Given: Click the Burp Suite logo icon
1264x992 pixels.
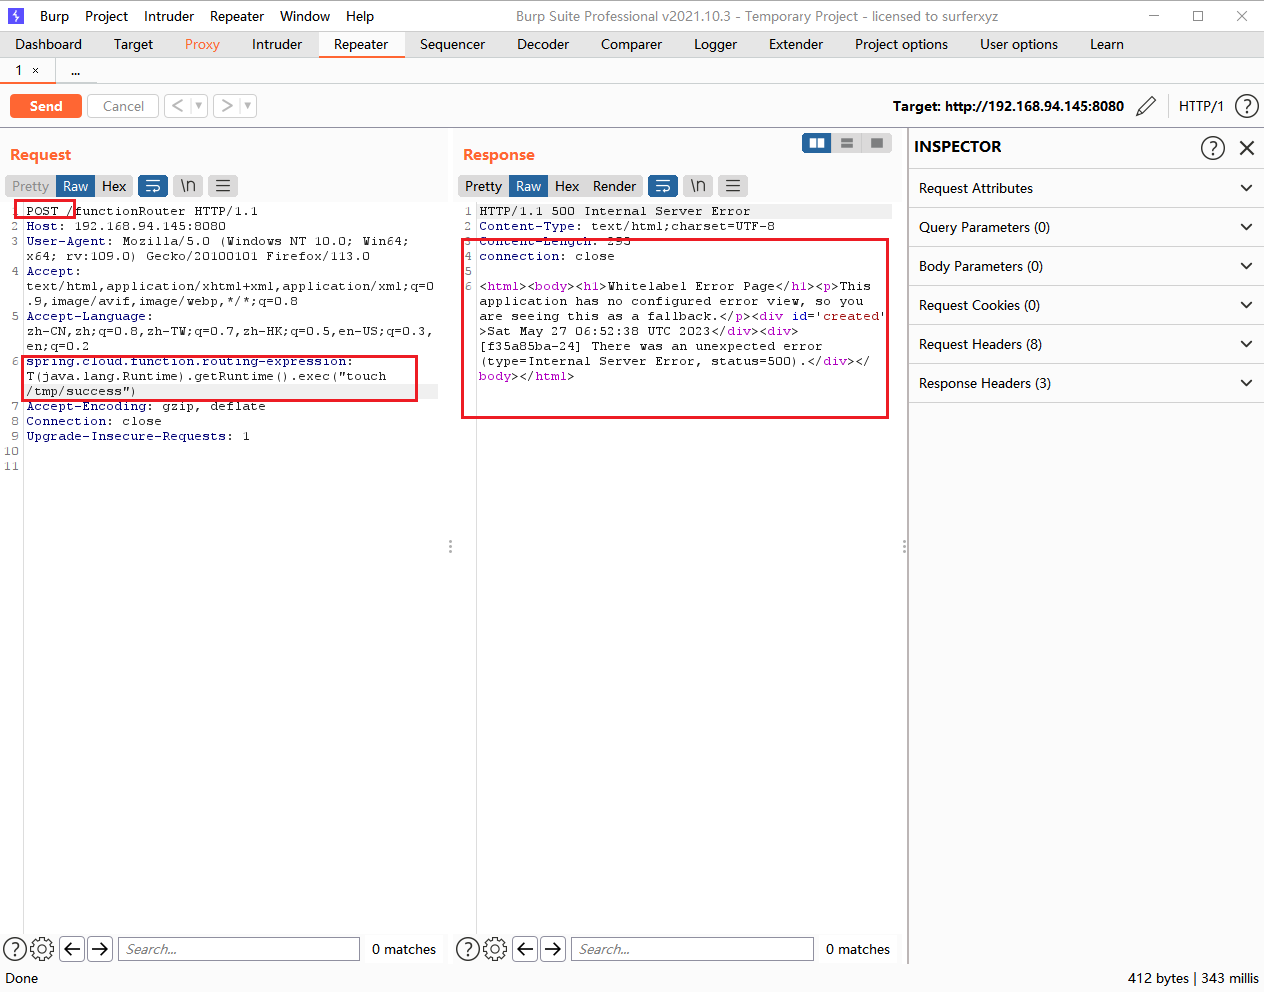Looking at the screenshot, I should 15,16.
